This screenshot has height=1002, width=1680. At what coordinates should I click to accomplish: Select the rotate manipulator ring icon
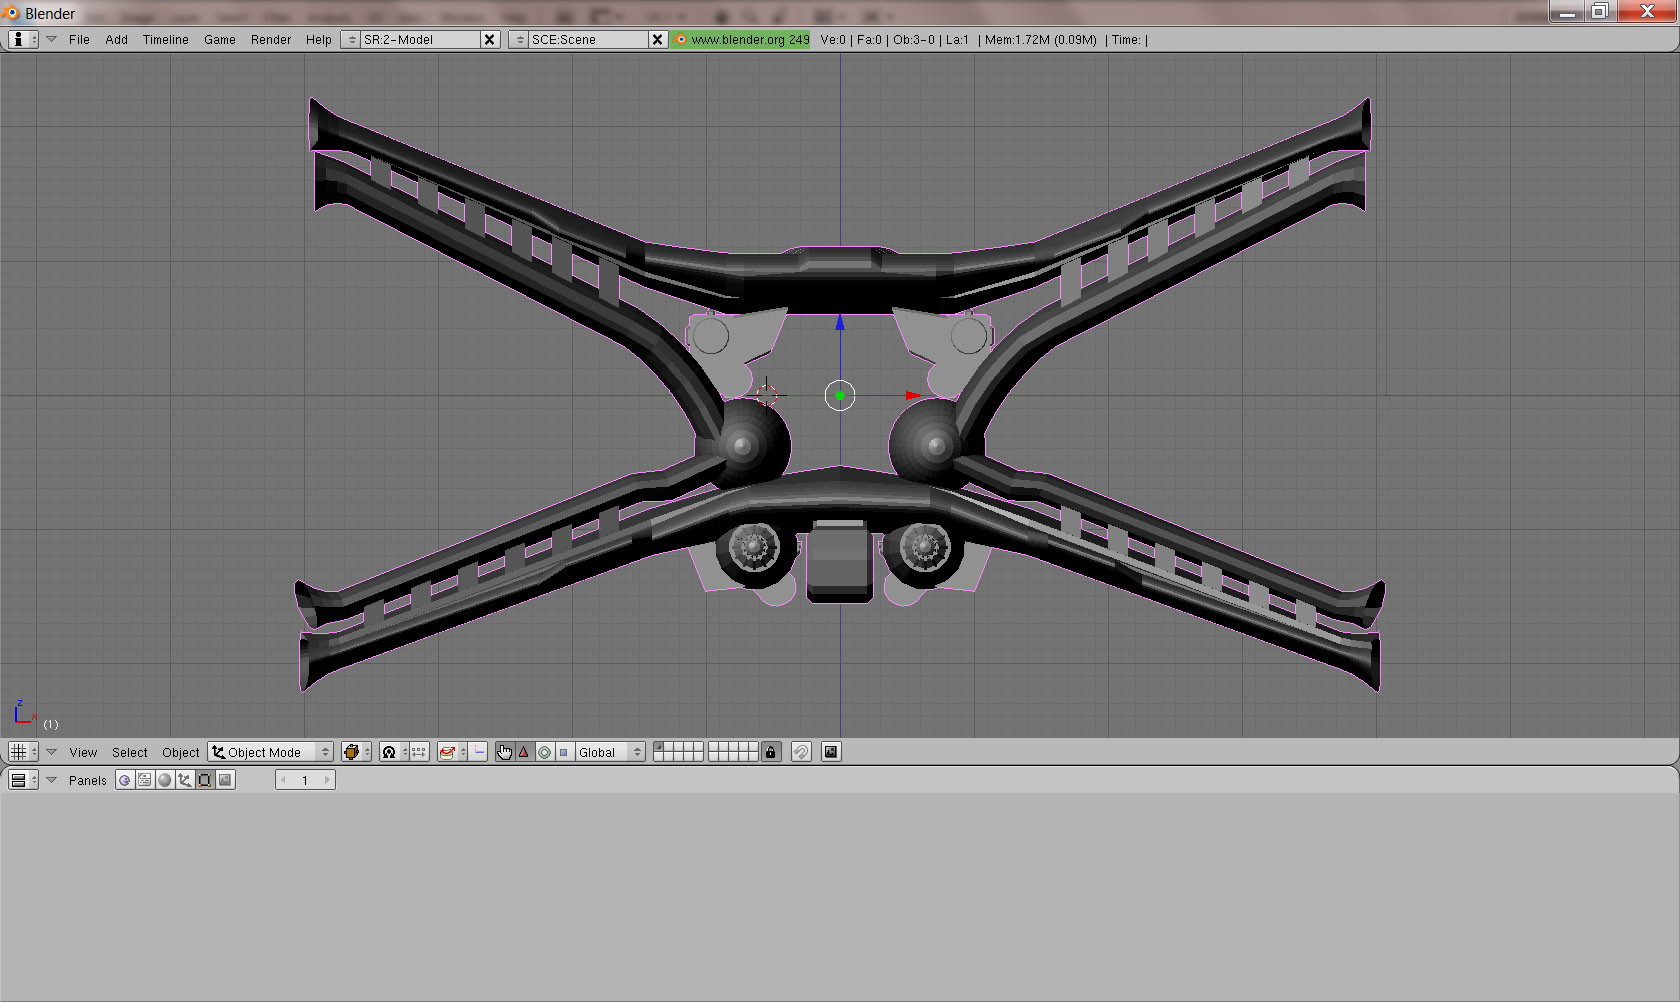[x=544, y=752]
